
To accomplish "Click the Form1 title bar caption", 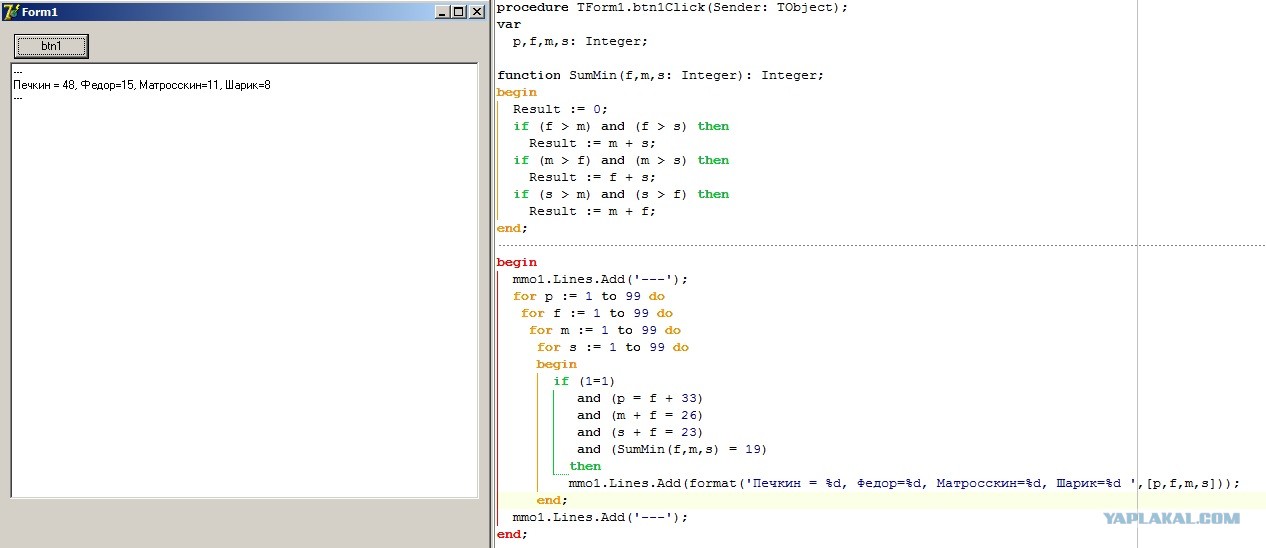I will 40,12.
